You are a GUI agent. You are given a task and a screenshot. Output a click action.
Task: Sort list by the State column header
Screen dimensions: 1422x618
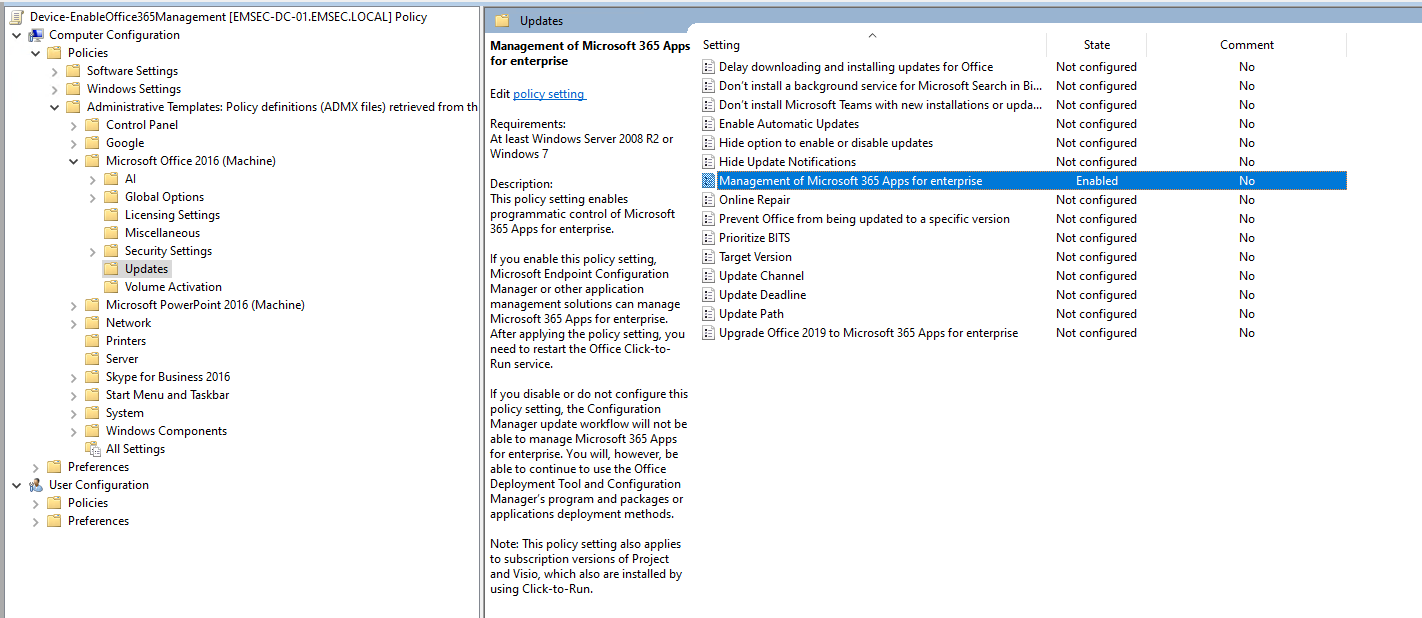click(x=1096, y=45)
